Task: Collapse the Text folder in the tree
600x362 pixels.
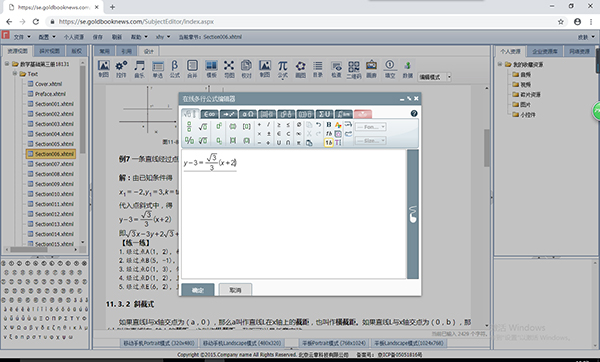Action: [x=15, y=73]
